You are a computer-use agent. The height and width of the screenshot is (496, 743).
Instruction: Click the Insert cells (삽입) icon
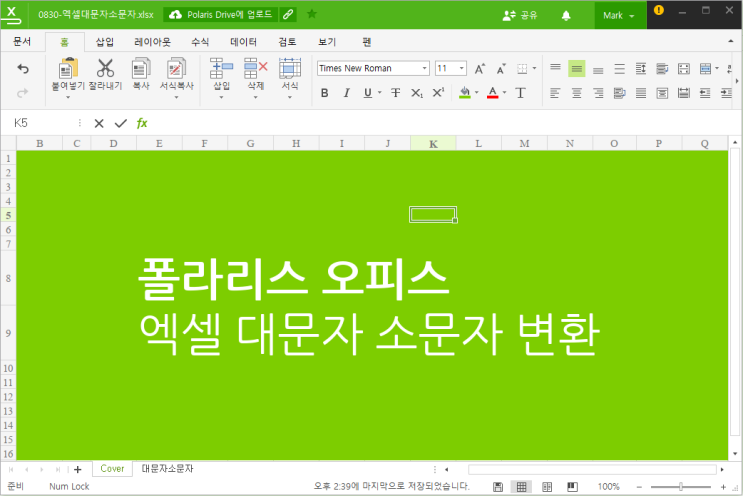[x=221, y=68]
